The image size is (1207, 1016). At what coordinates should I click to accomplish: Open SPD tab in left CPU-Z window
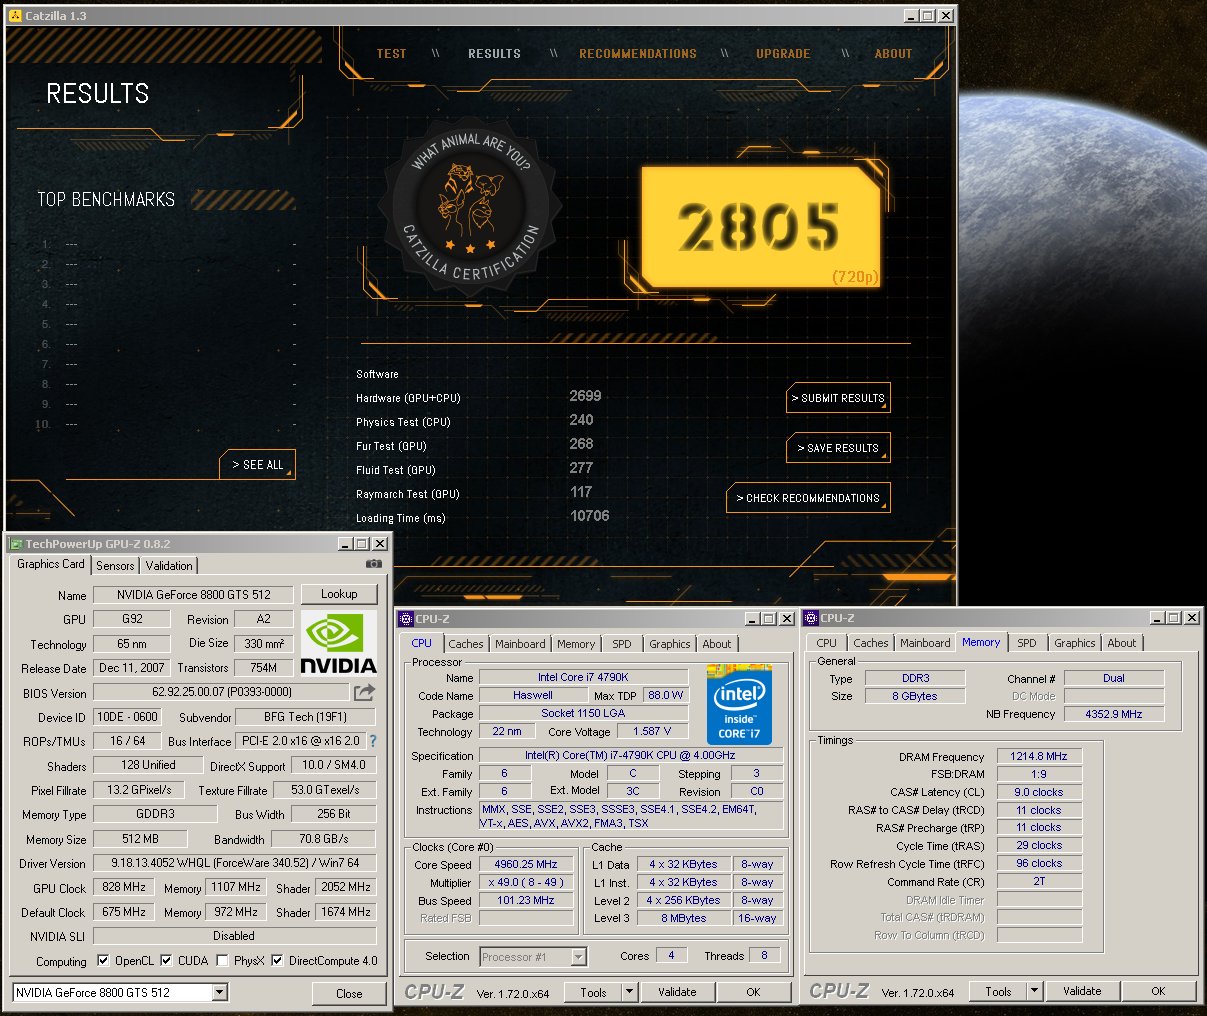tap(622, 644)
